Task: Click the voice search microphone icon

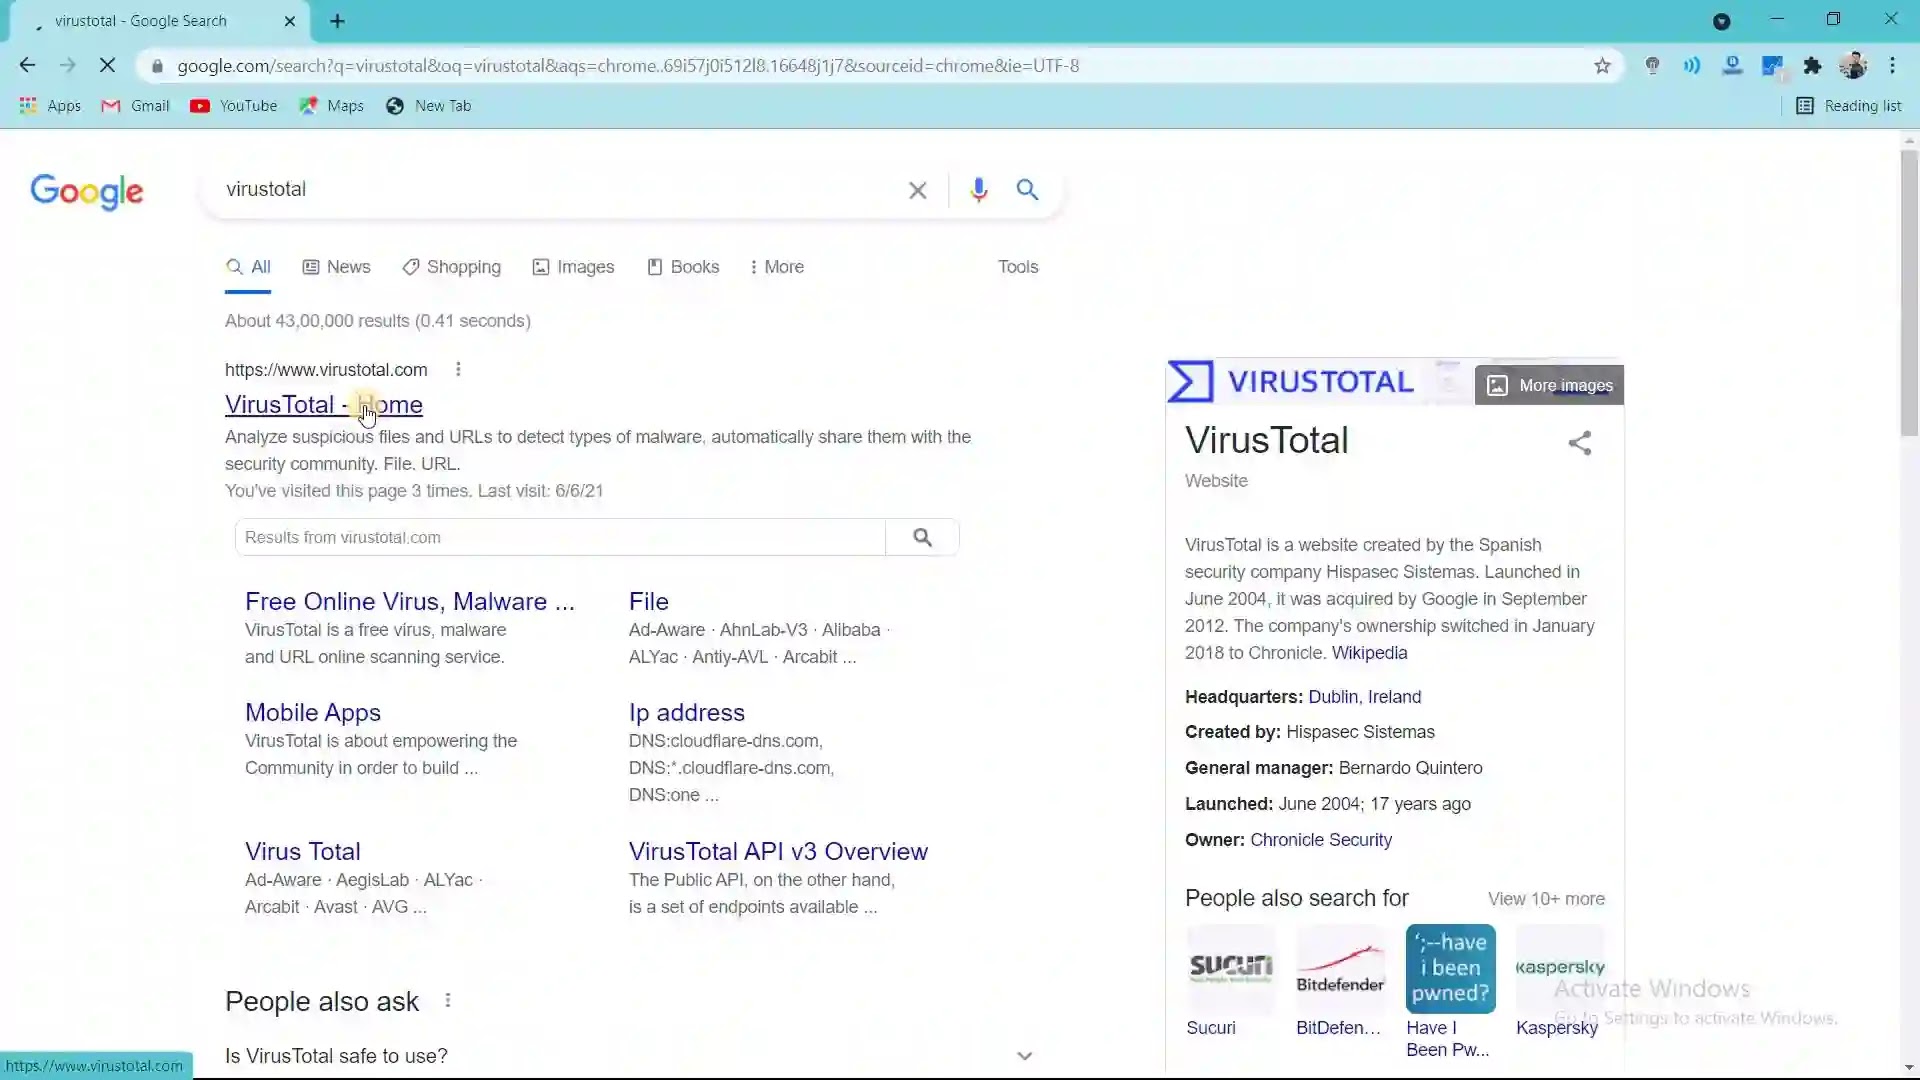Action: tap(978, 189)
